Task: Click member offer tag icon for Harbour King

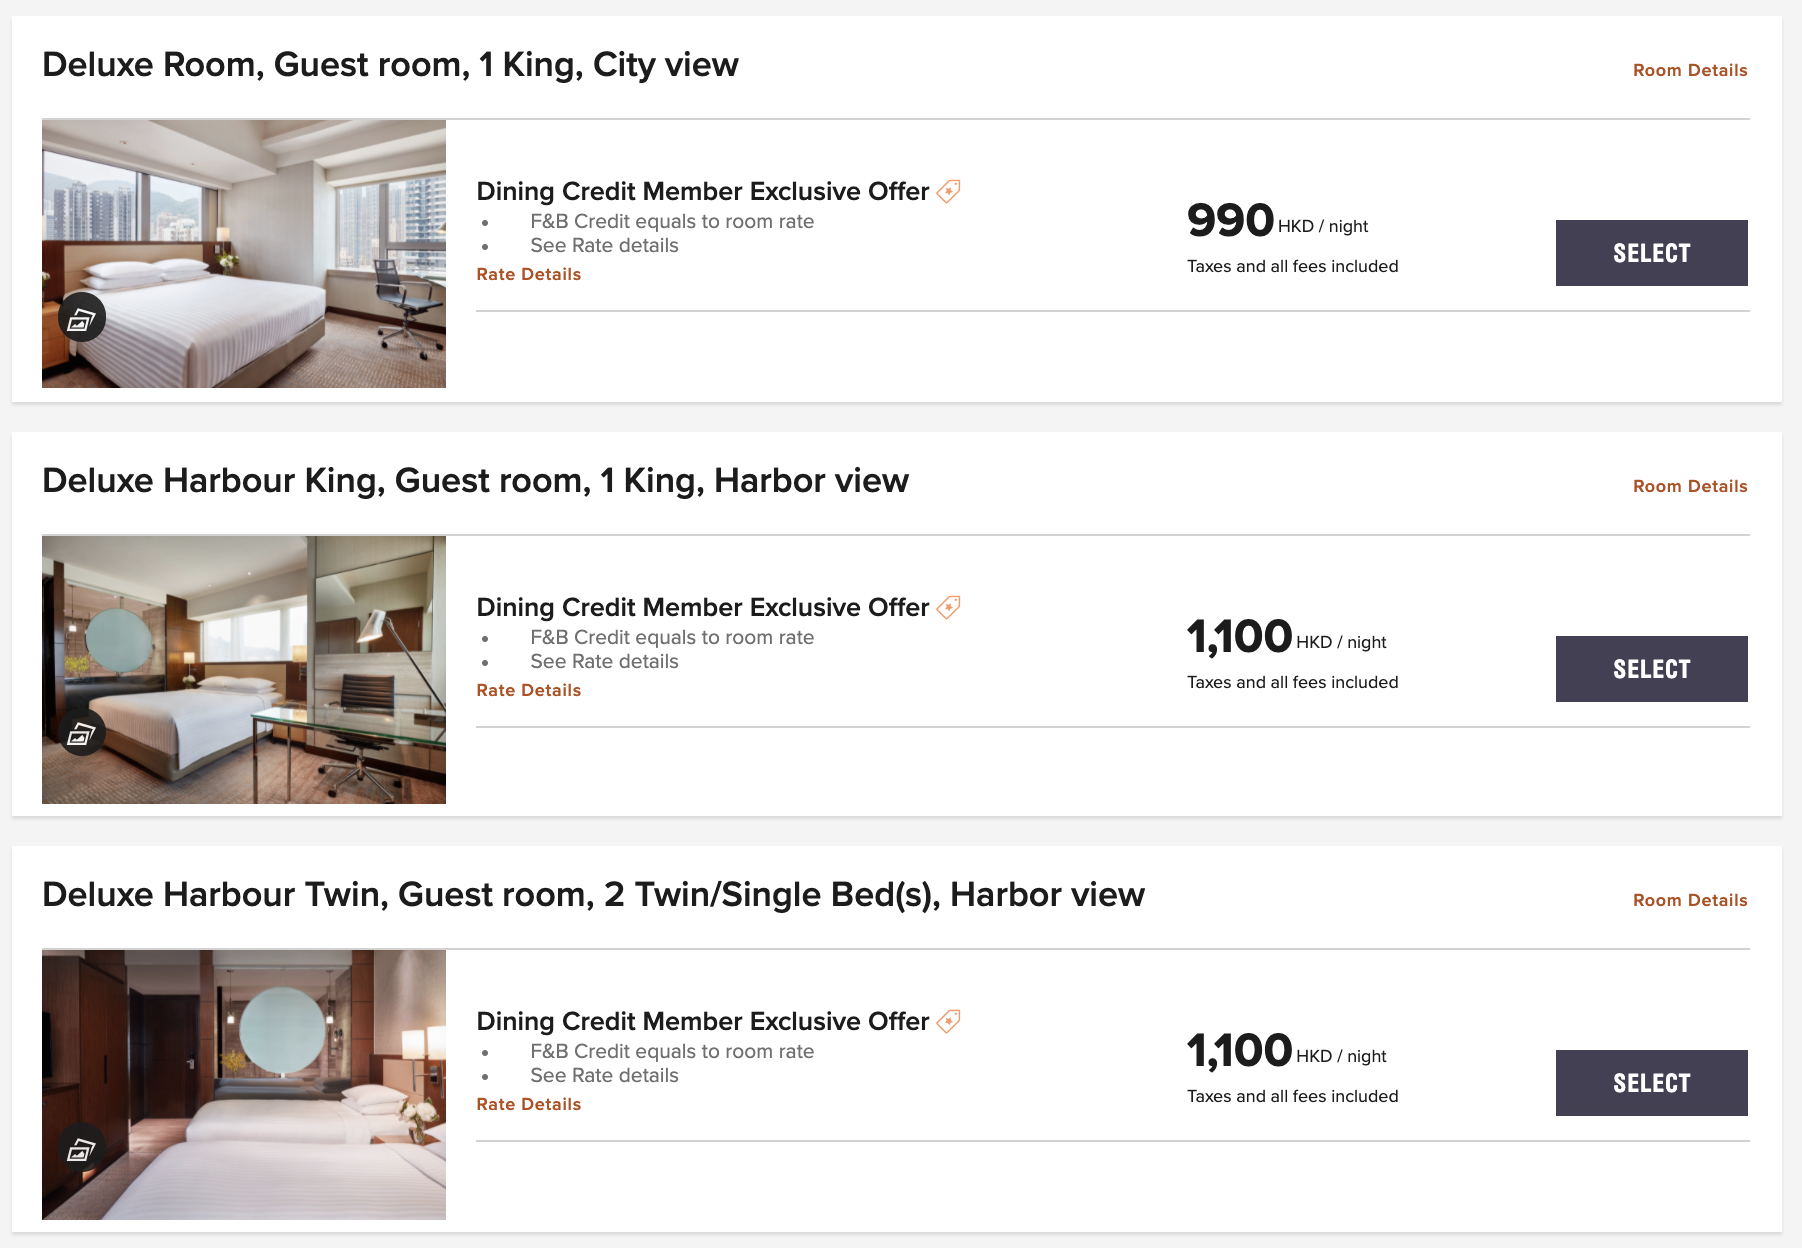Action: pos(949,606)
